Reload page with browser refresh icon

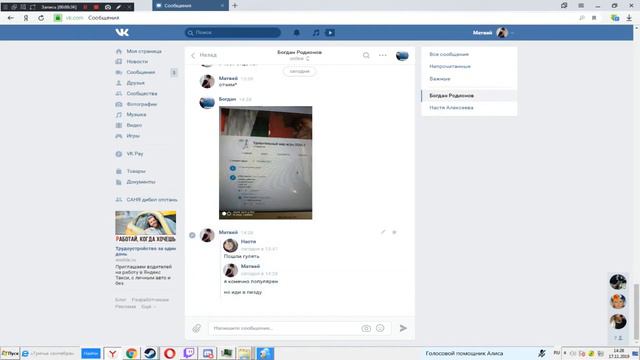tap(41, 18)
